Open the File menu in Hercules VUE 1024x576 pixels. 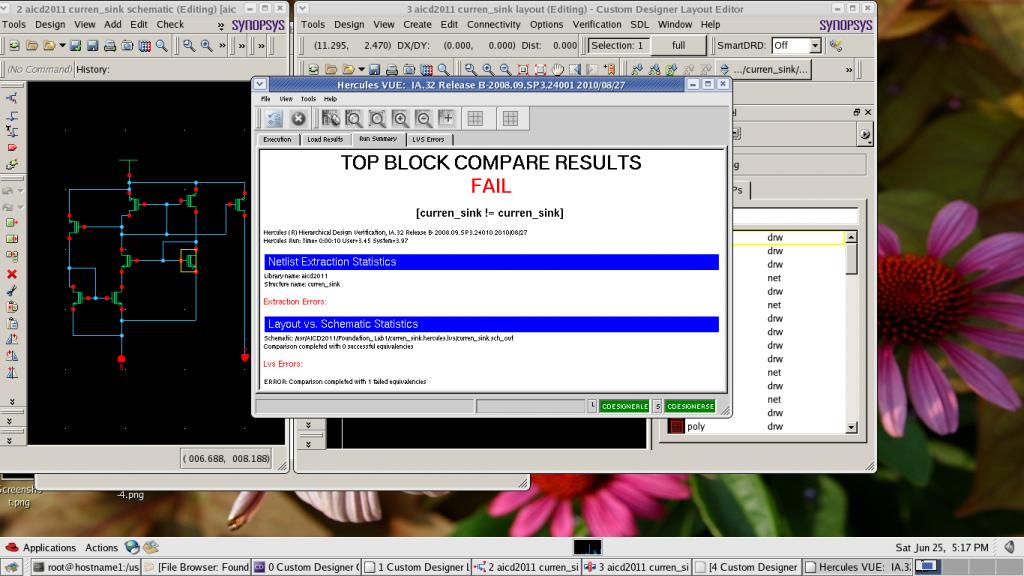pyautogui.click(x=265, y=99)
